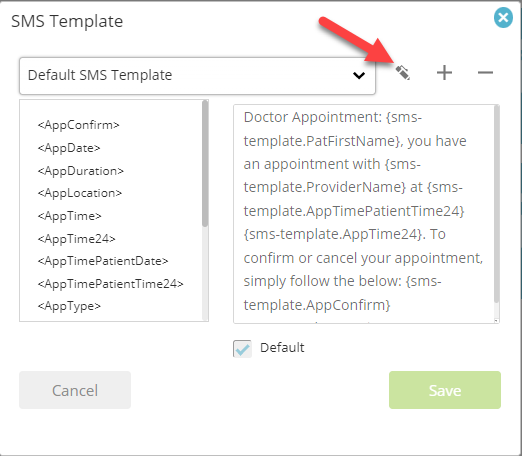Click inside the message text area
Screen dimensions: 522x456
363,214
